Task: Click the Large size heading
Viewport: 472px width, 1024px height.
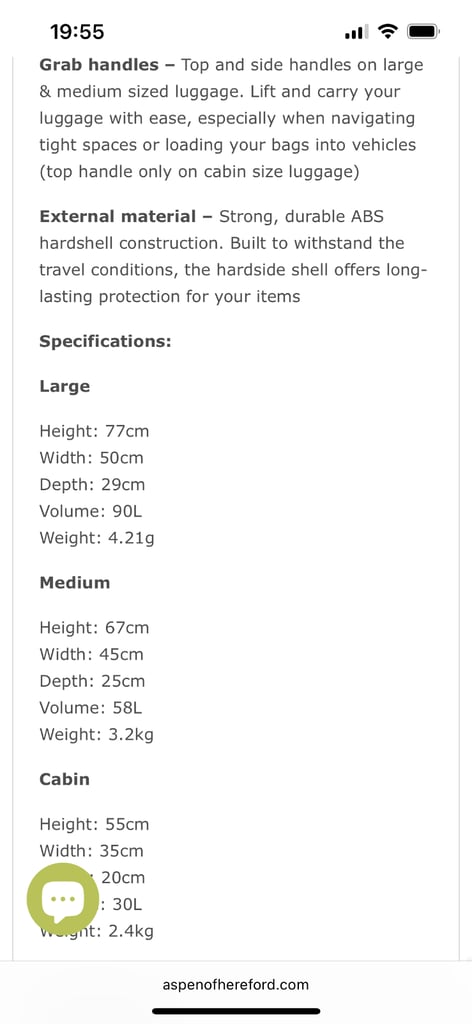Action: (x=65, y=386)
